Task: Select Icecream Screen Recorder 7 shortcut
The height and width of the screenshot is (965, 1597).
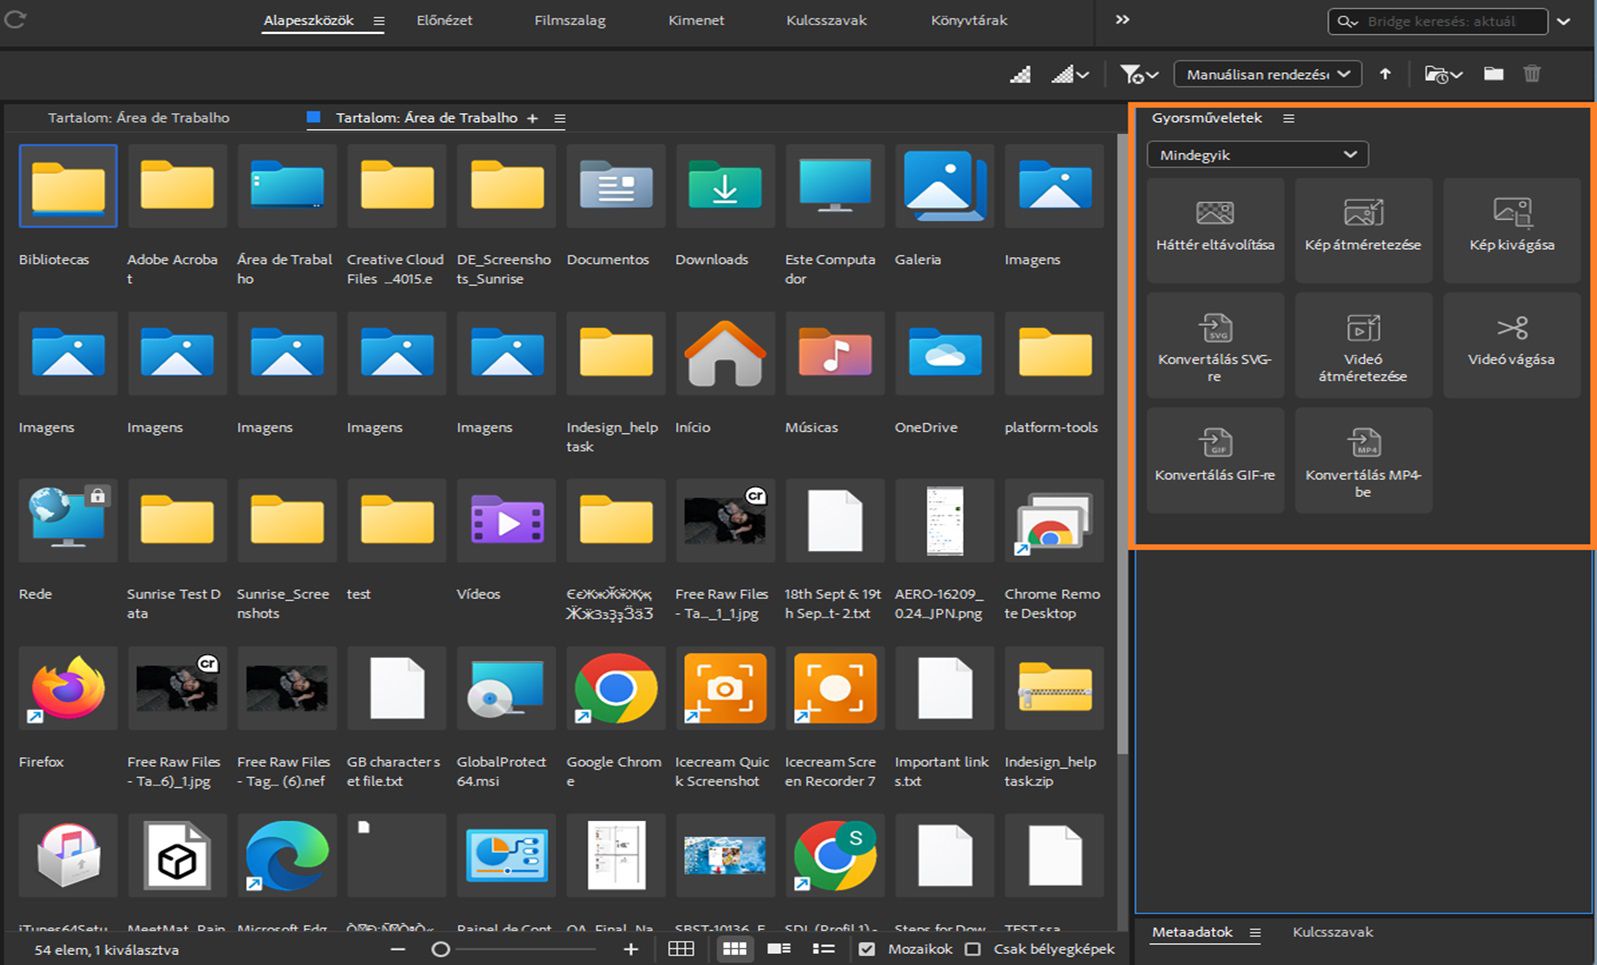Action: tap(835, 688)
